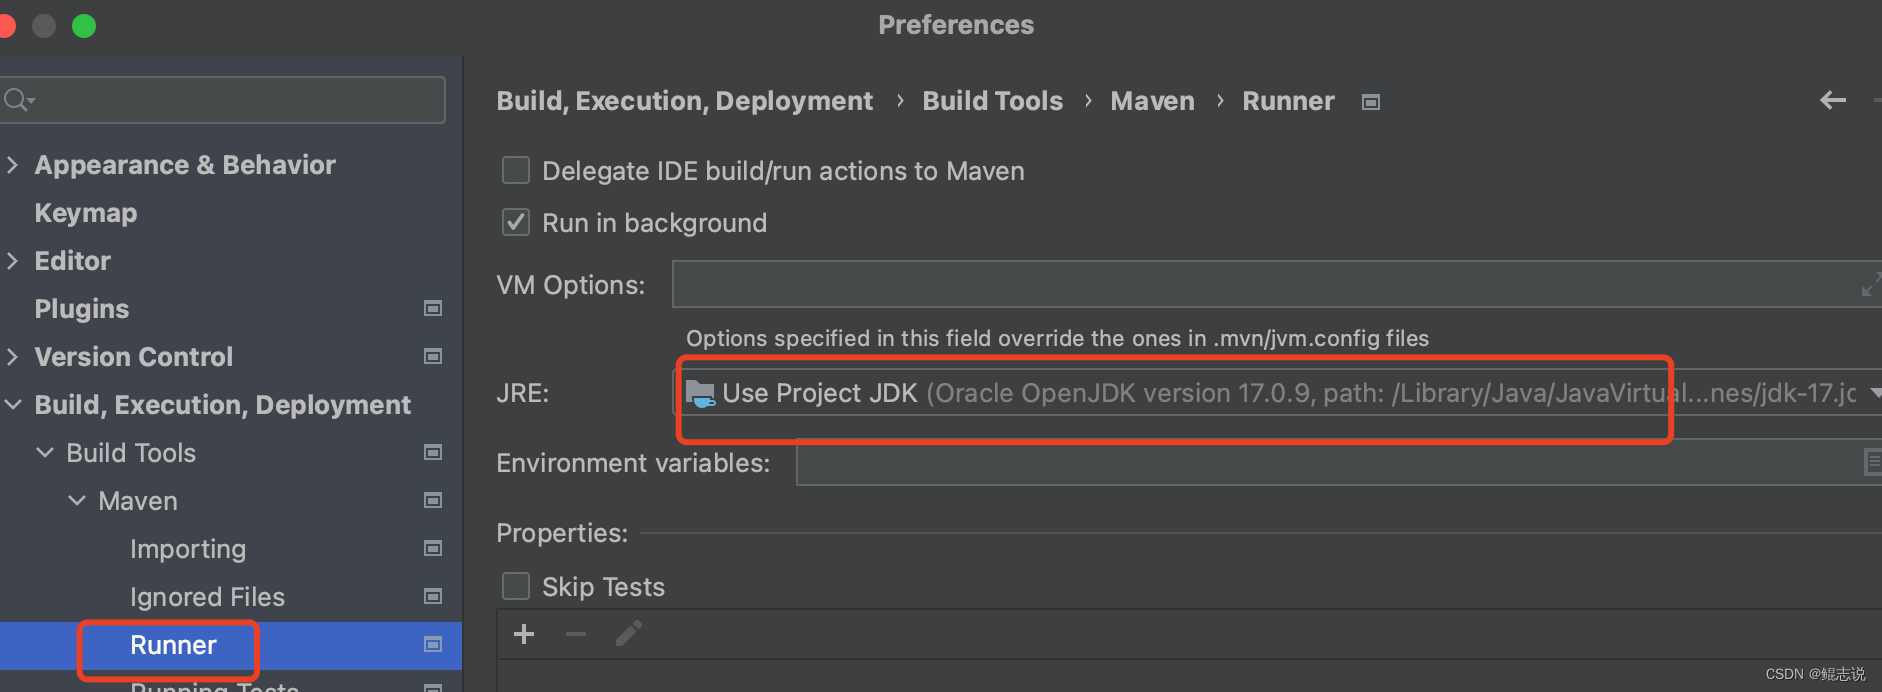Expand the Appearance & Behavior section
1882x692 pixels.
(x=12, y=164)
